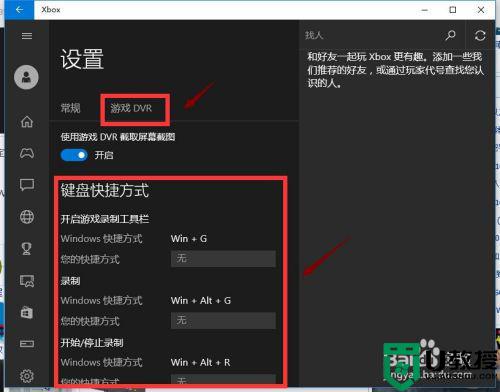The height and width of the screenshot is (392, 500).
Task: Go back with the Xbox title bar arrow
Action: pos(19,10)
